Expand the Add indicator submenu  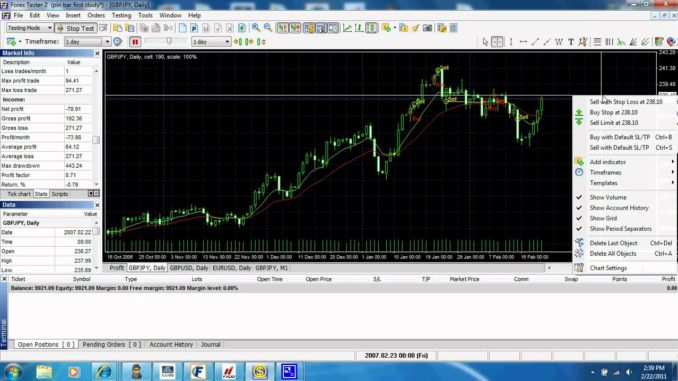click(608, 162)
